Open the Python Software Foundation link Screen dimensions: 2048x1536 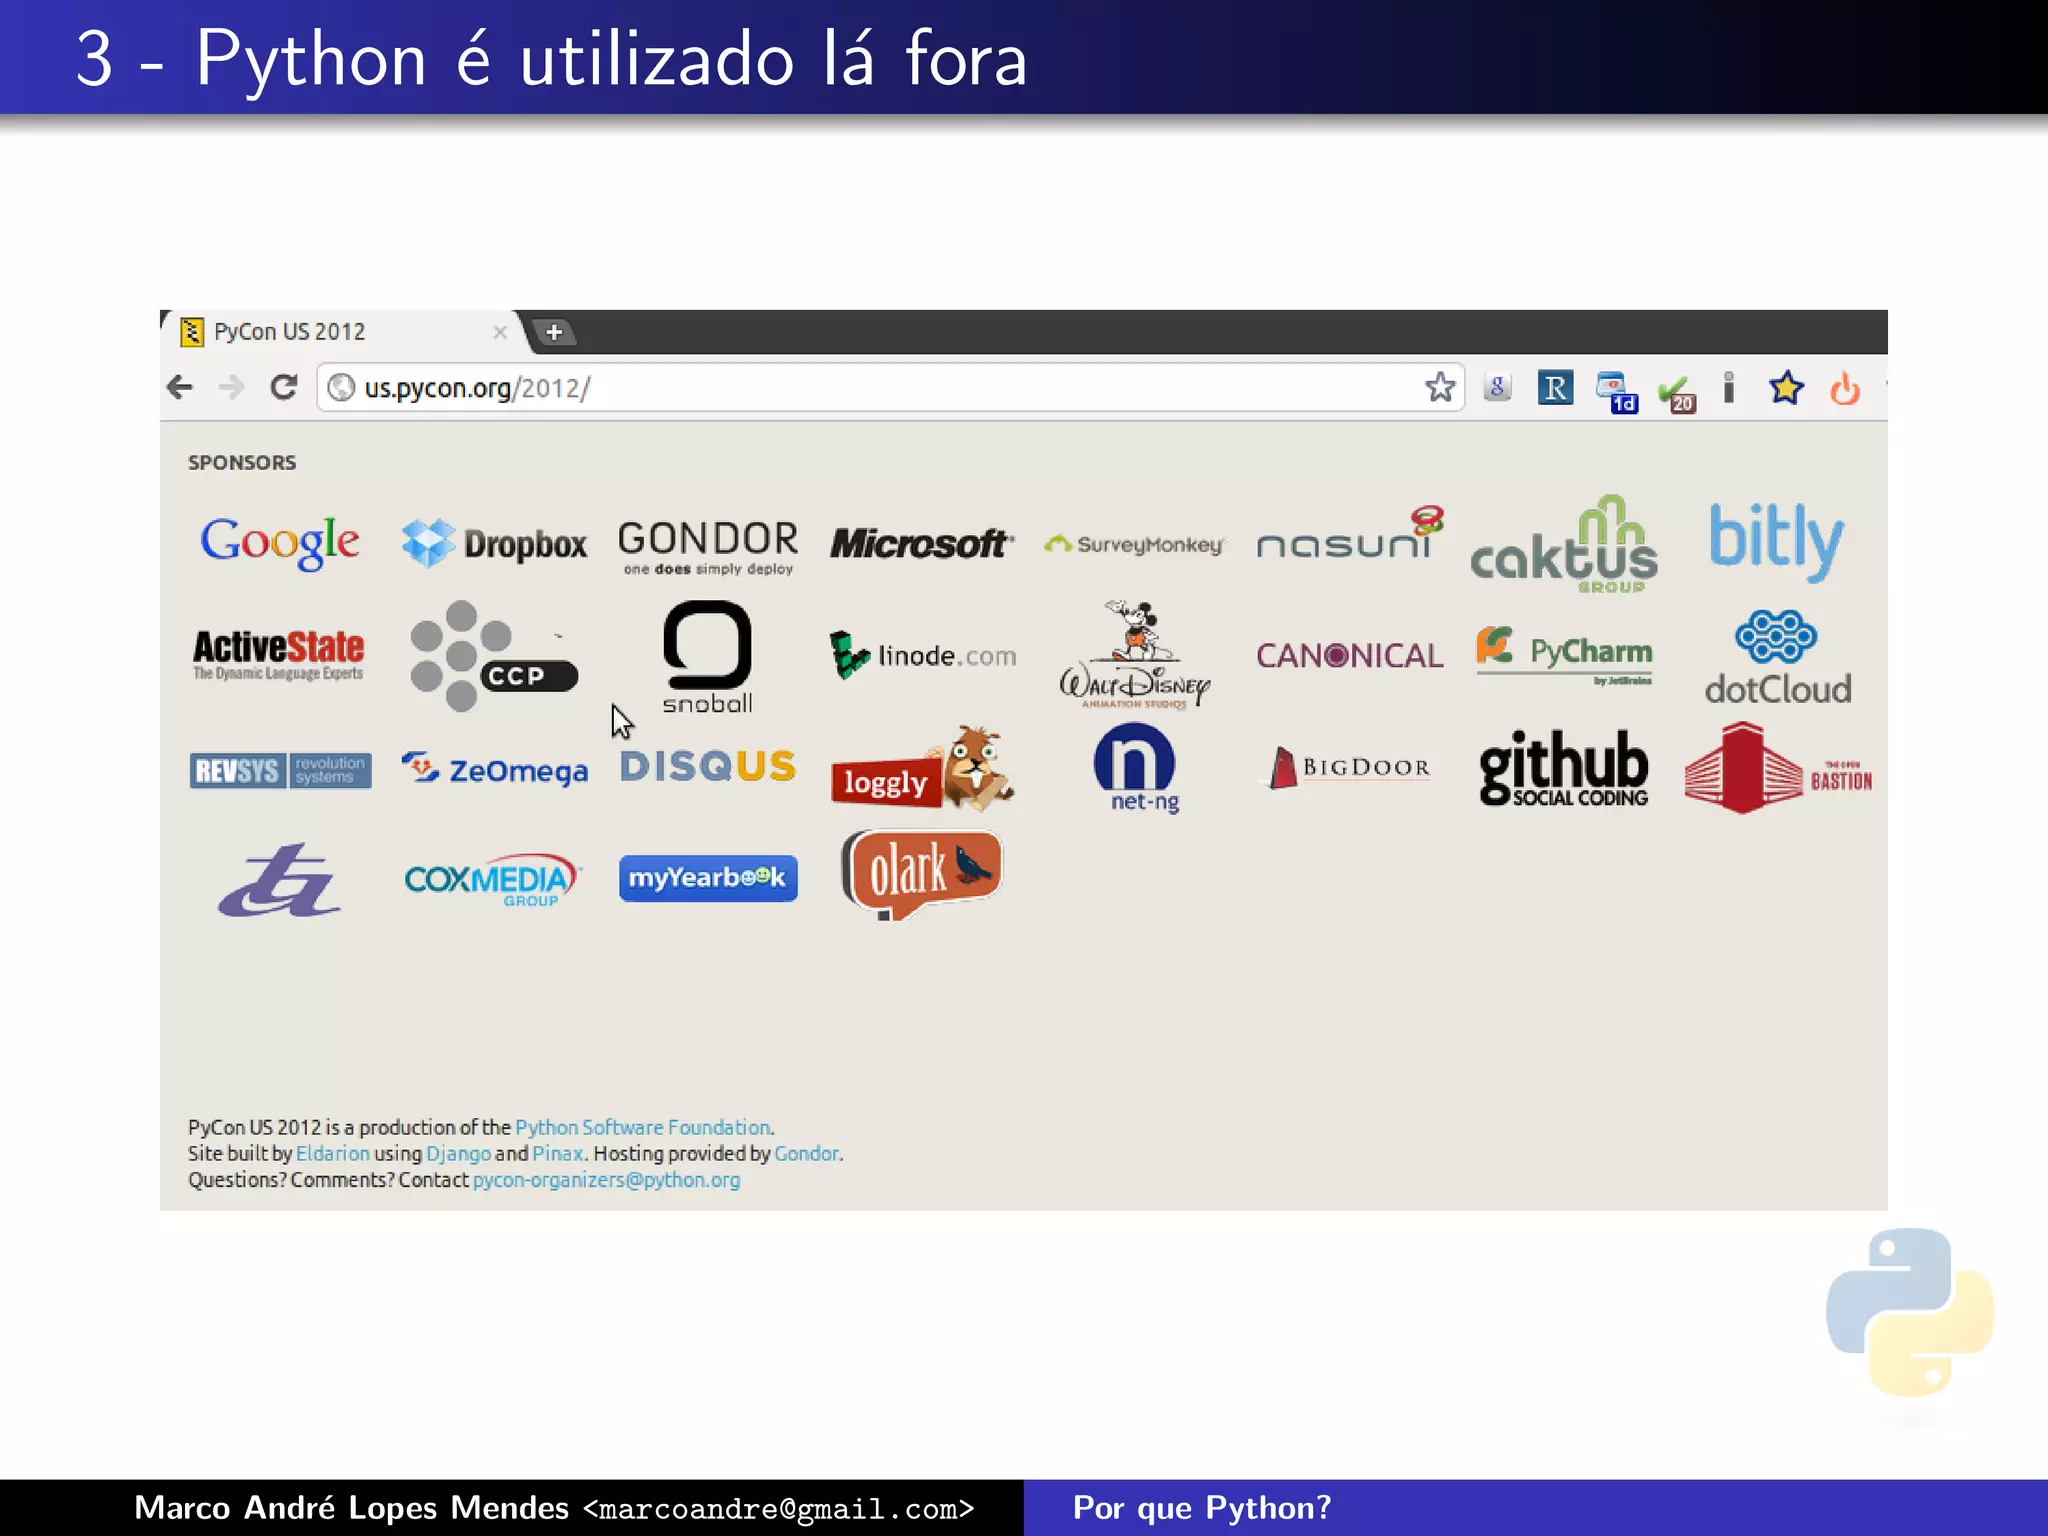[643, 1127]
